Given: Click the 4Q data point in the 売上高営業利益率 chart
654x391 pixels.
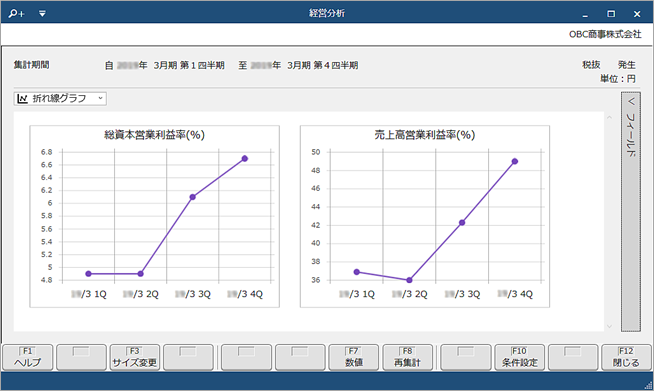Looking at the screenshot, I should 515,161.
